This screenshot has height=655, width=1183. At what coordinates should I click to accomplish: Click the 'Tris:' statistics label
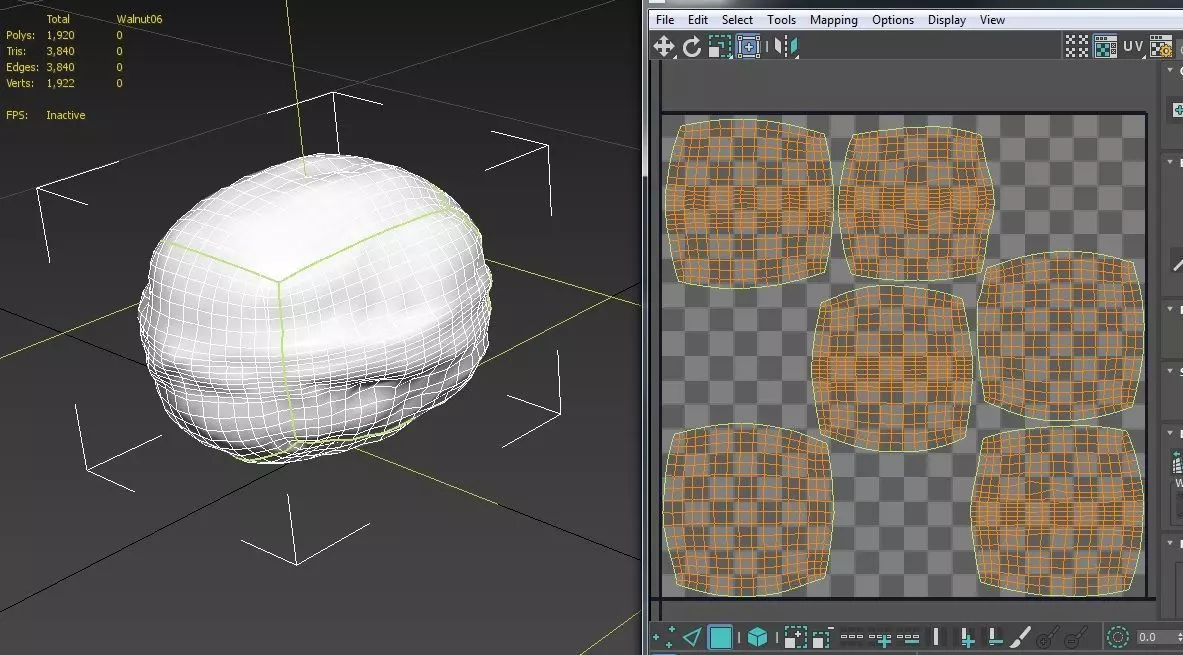click(x=16, y=51)
